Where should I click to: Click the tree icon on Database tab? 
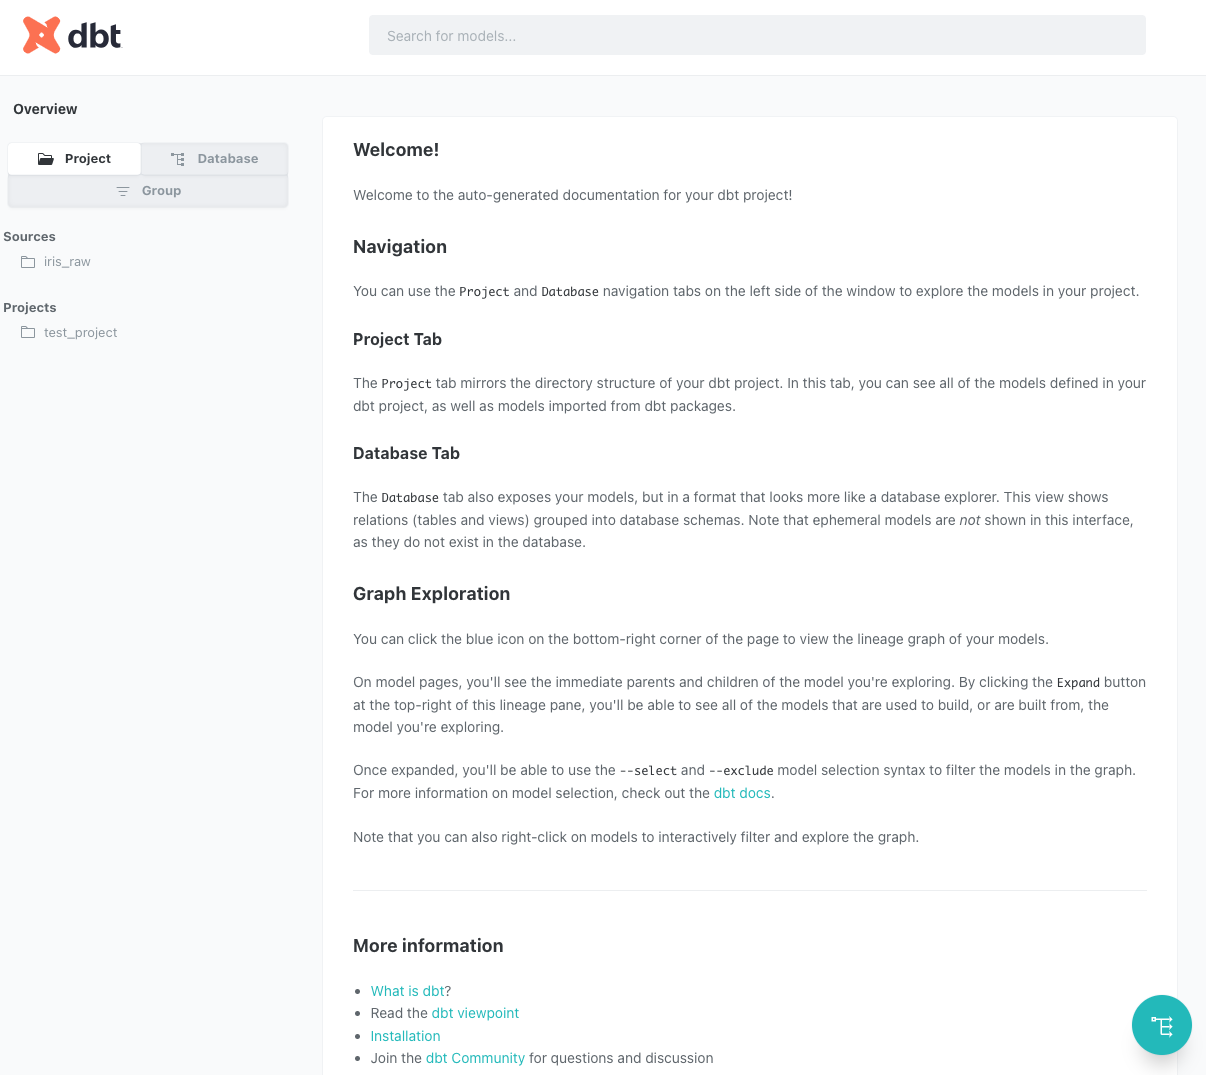(178, 159)
